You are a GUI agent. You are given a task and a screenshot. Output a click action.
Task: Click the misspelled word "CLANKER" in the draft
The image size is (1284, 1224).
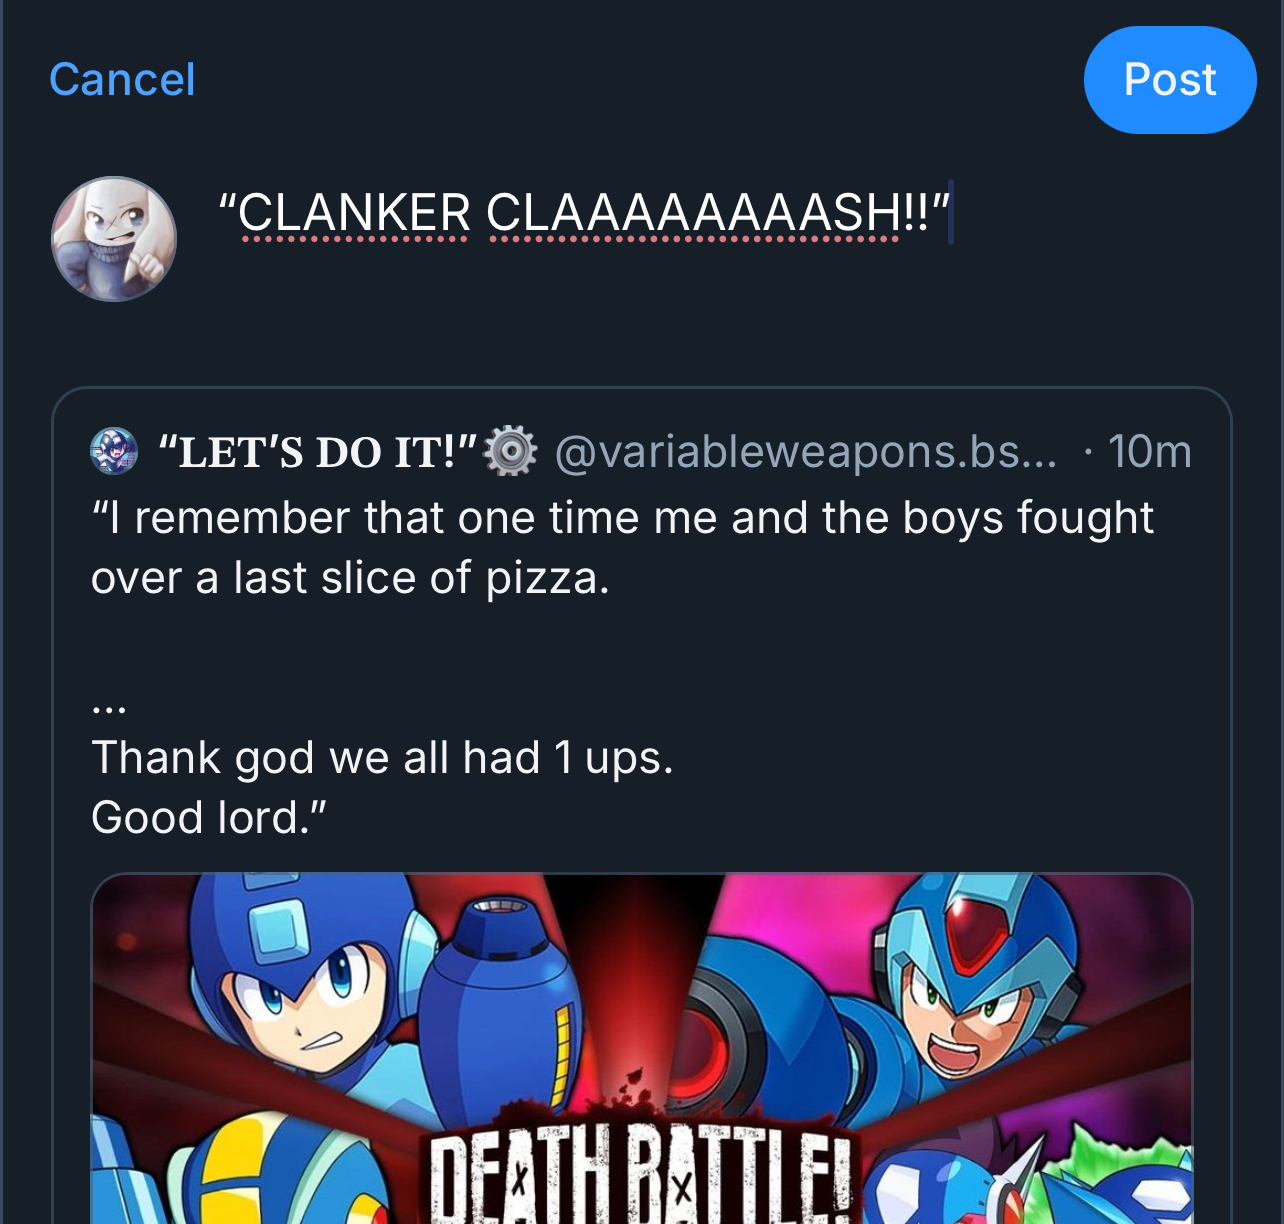pos(354,213)
